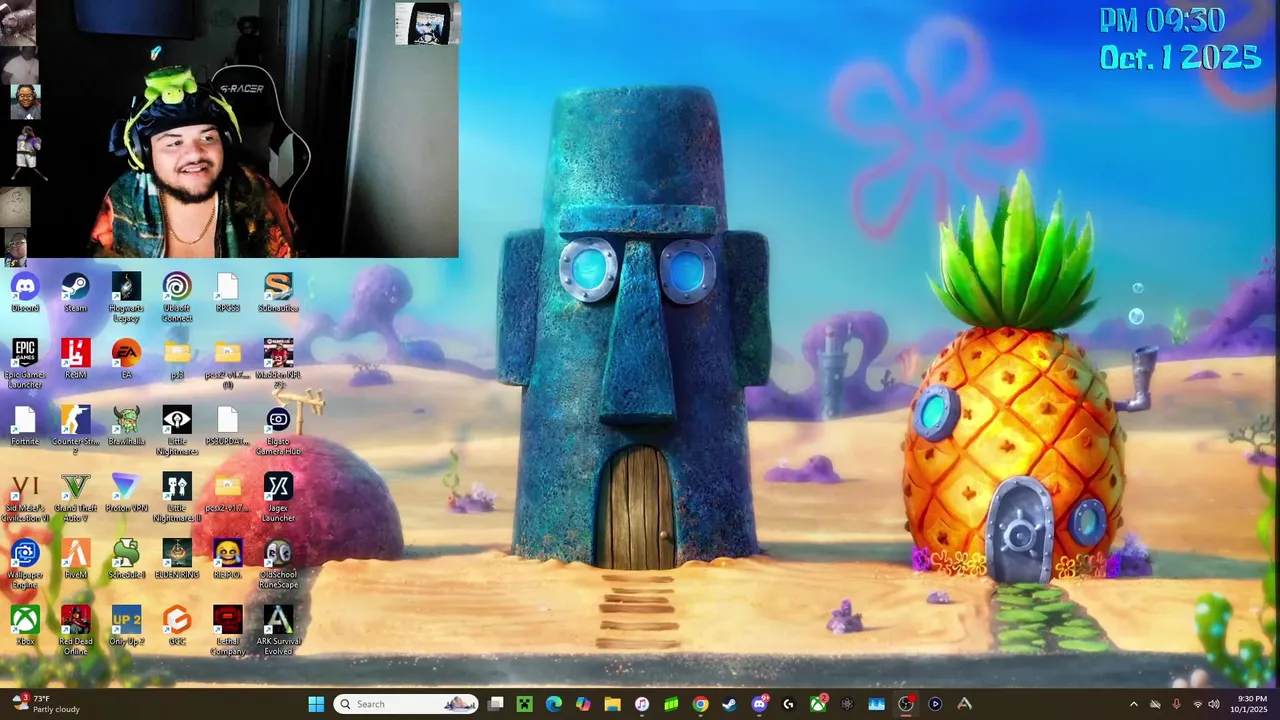Select the Fortnite desktop shortcut

pos(25,426)
